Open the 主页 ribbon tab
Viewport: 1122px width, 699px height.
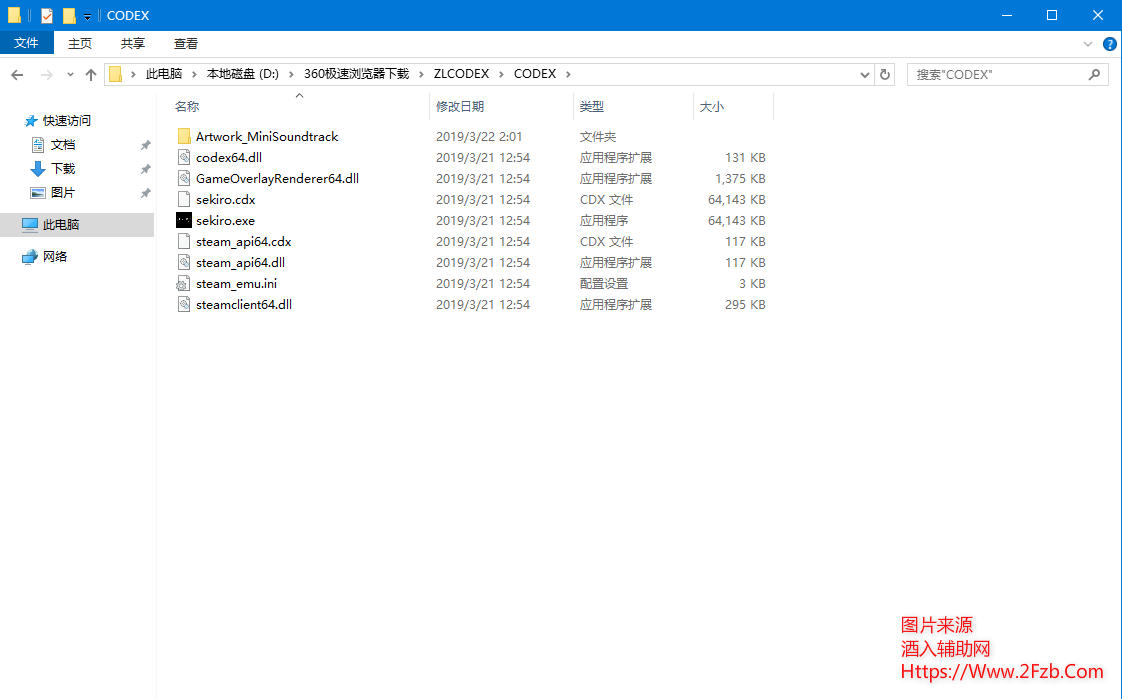point(80,43)
